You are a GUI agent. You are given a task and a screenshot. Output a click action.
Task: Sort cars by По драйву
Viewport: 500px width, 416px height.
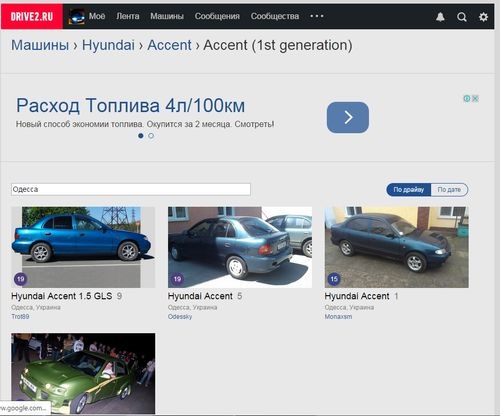point(409,190)
